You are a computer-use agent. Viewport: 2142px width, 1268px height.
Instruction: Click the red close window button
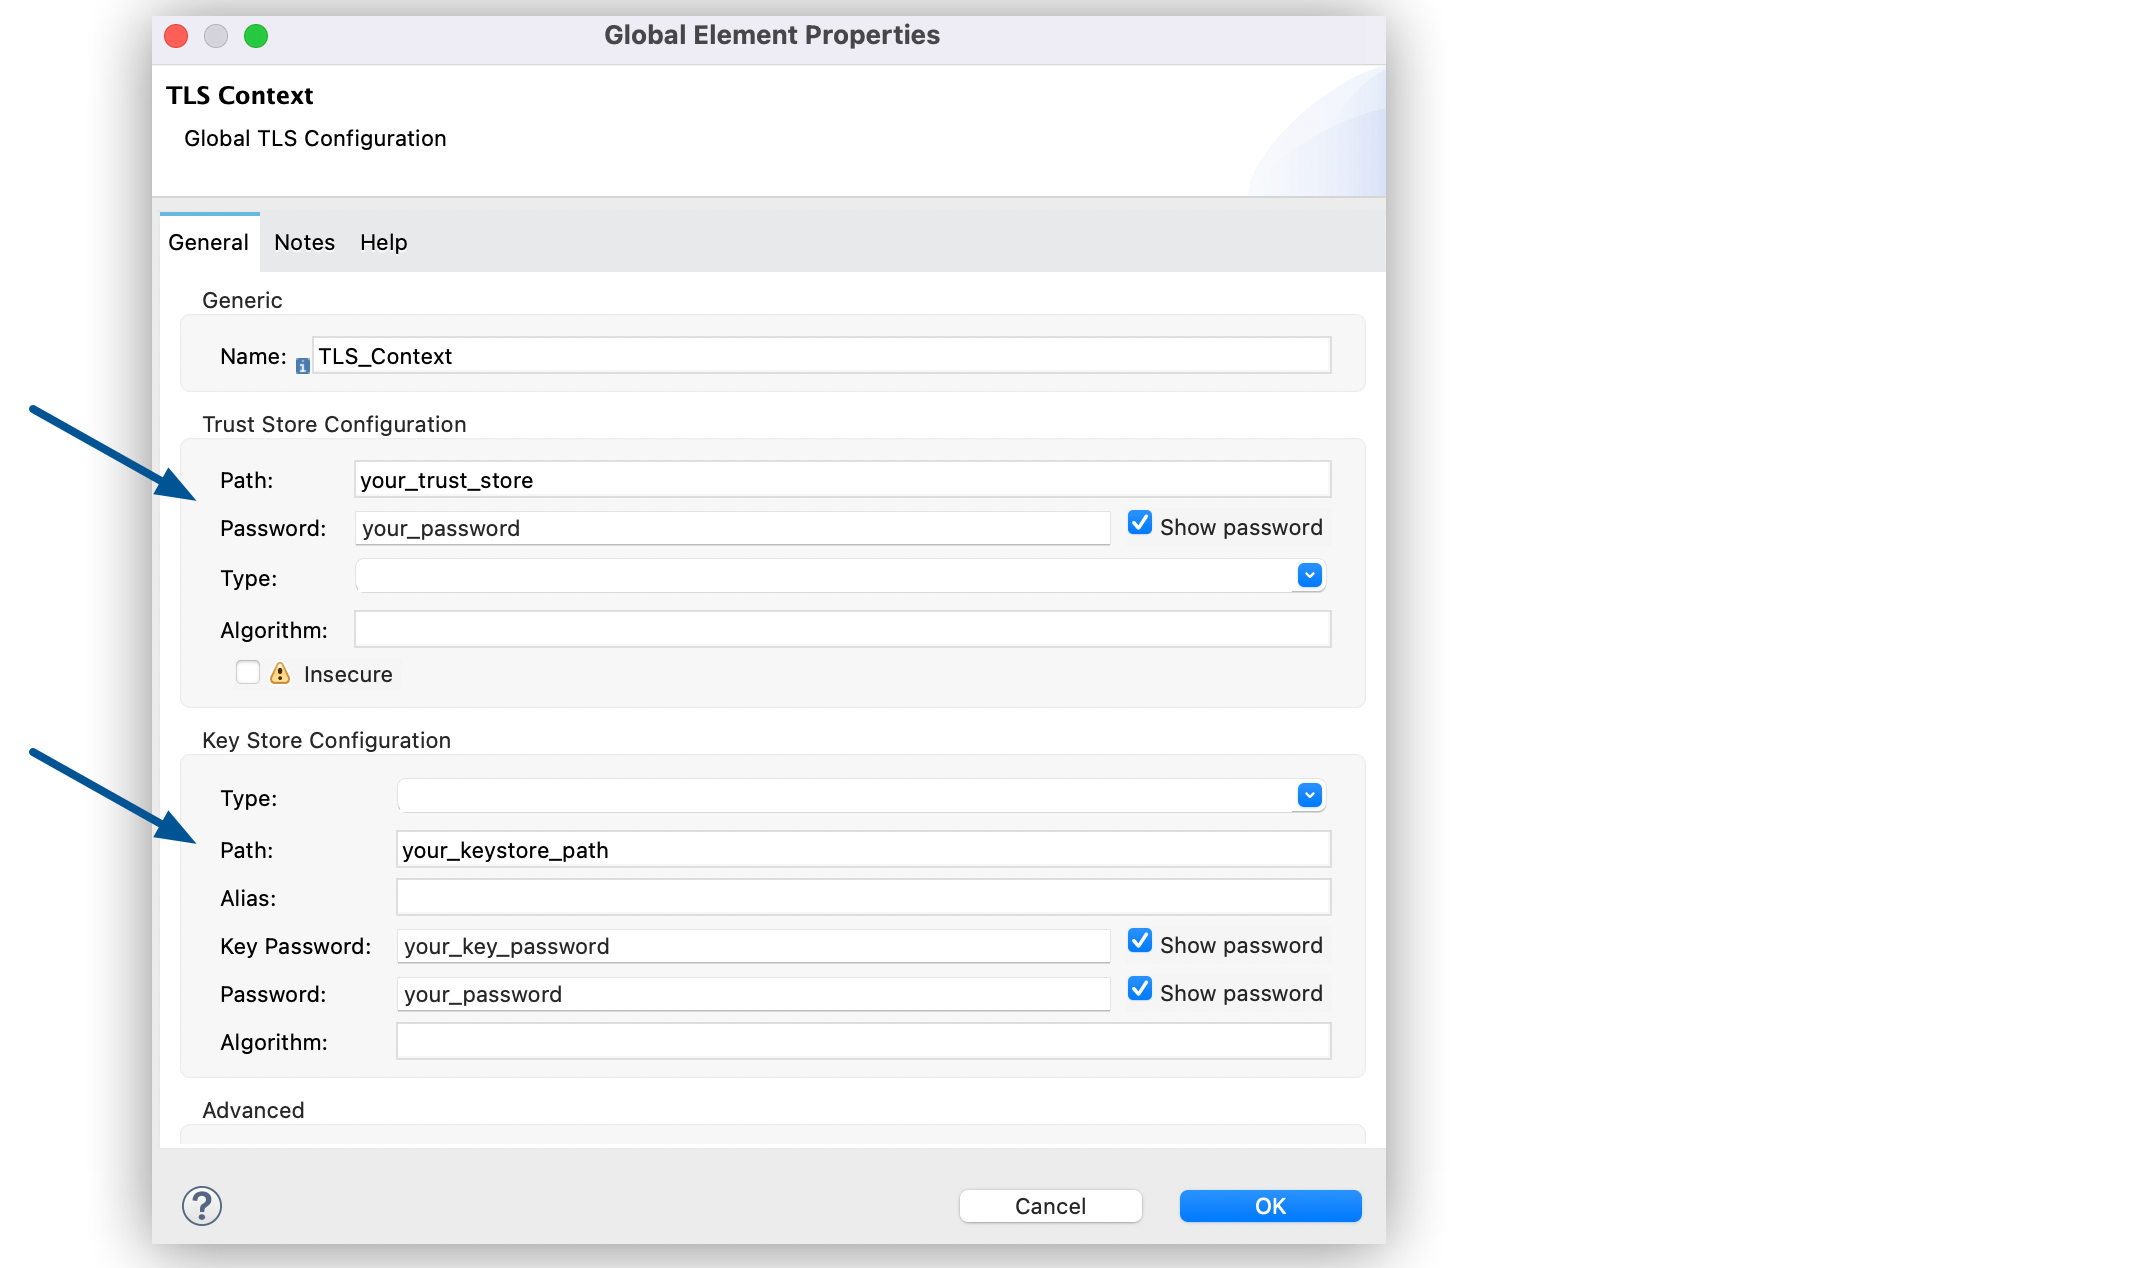pos(176,36)
